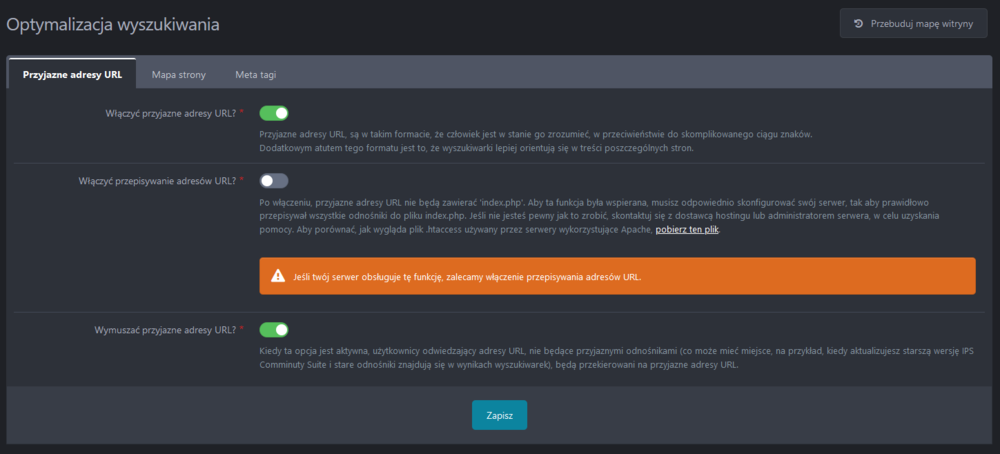Click the rebuild arrow icon in the Przebuduj button

tap(858, 23)
